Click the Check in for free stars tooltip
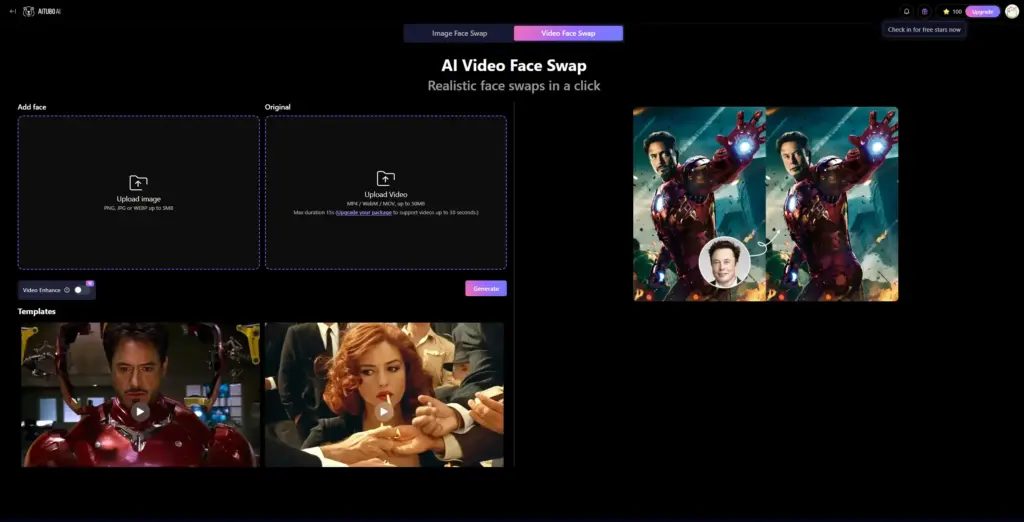The image size is (1024, 522). click(924, 29)
